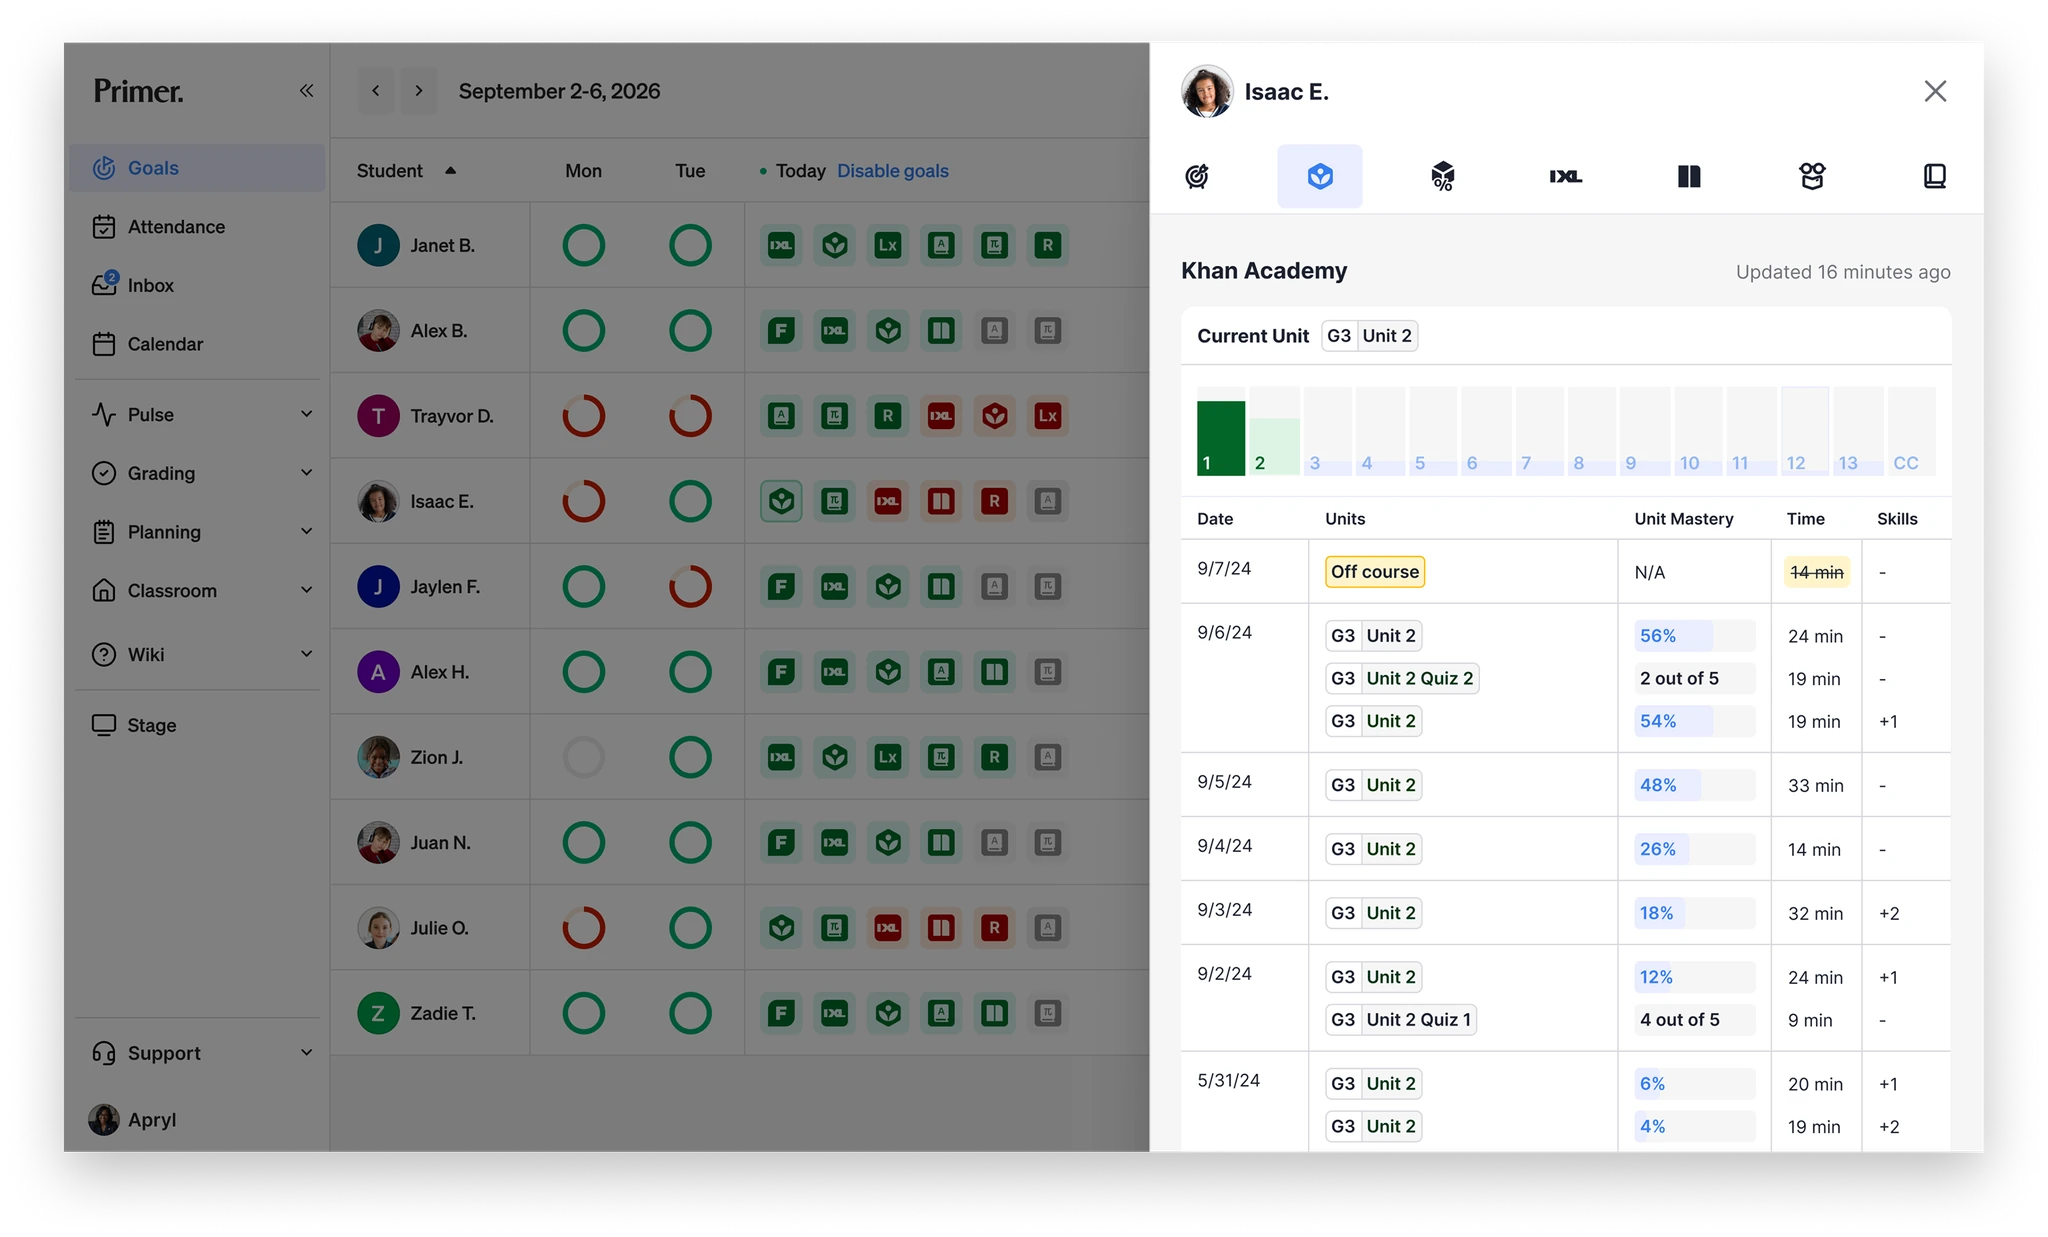Click the Unit Mastery column header
The width and height of the screenshot is (2048, 1237).
tap(1683, 519)
